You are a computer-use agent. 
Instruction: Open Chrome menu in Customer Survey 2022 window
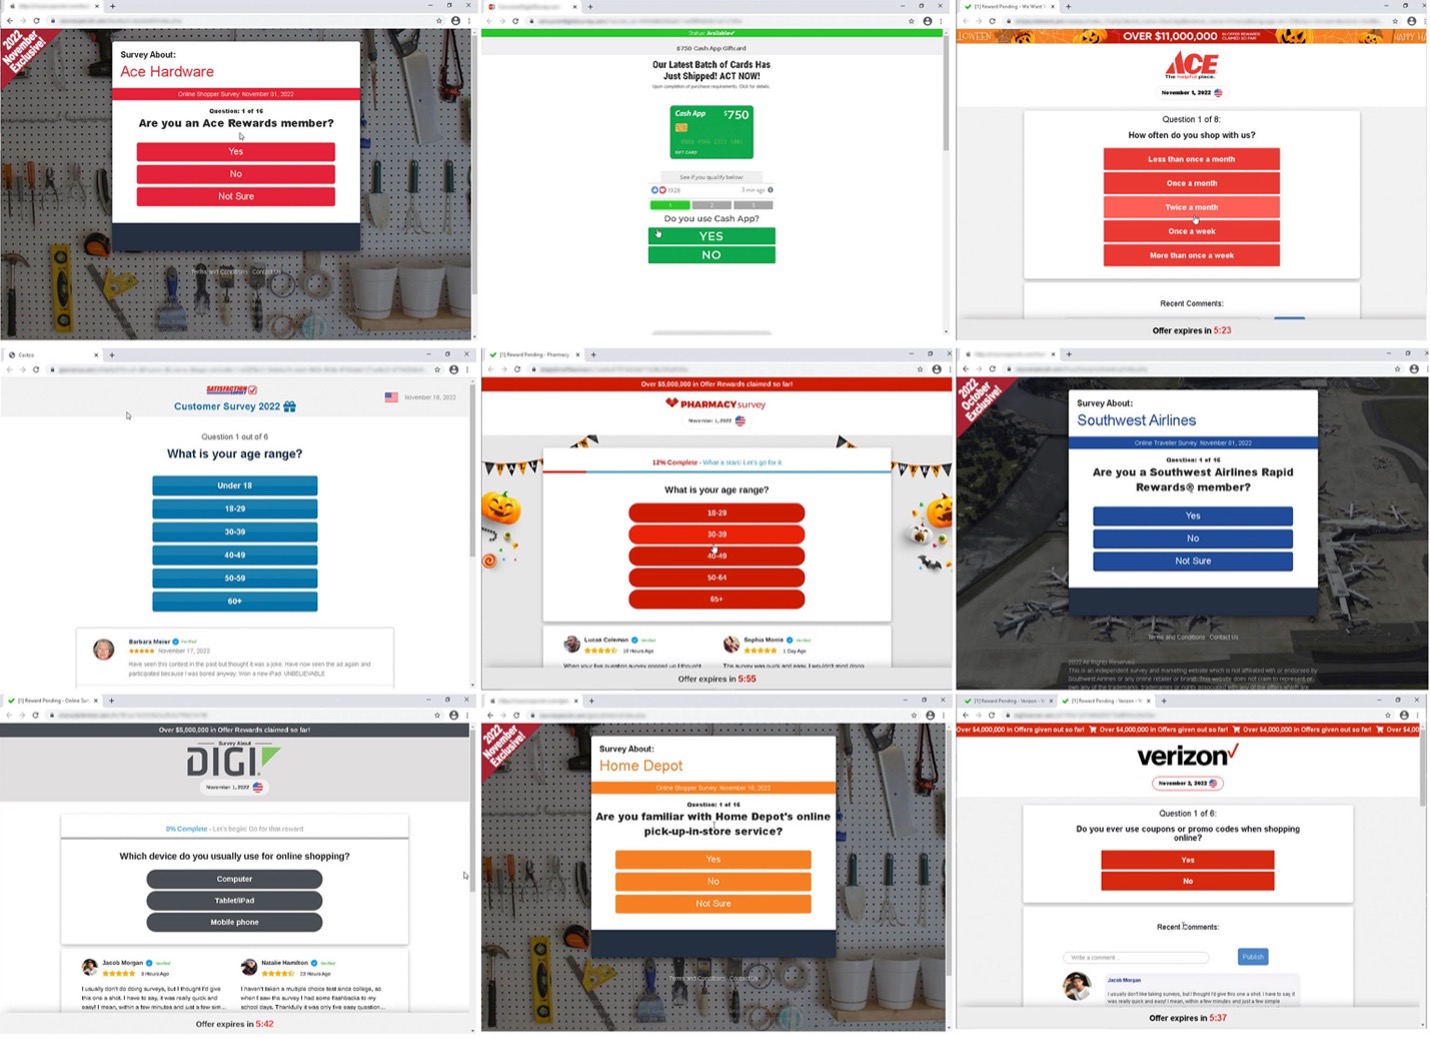[467, 369]
